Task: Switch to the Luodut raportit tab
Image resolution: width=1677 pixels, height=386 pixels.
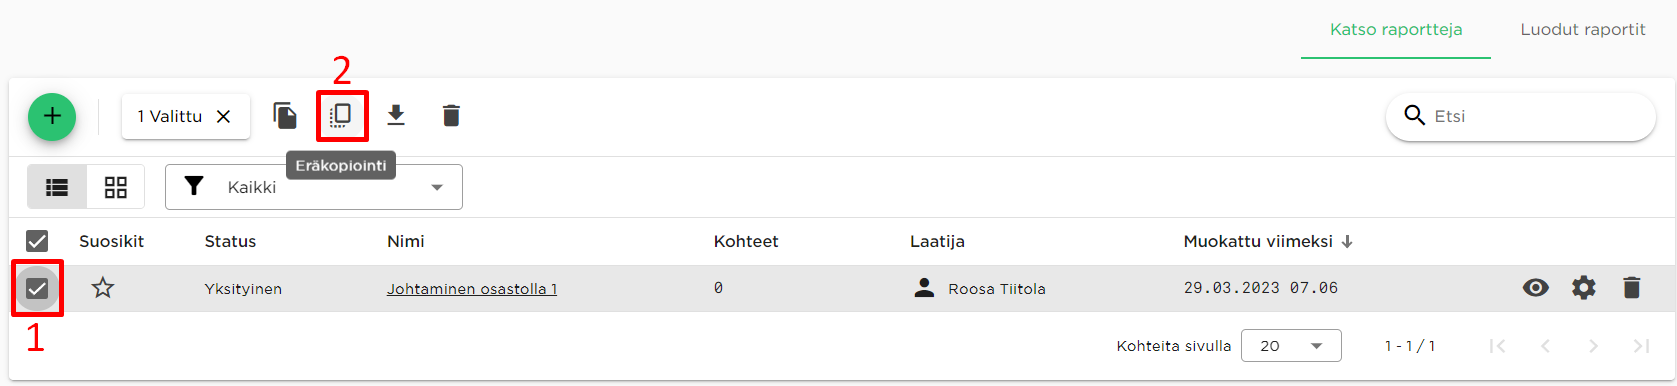Action: pos(1583,30)
